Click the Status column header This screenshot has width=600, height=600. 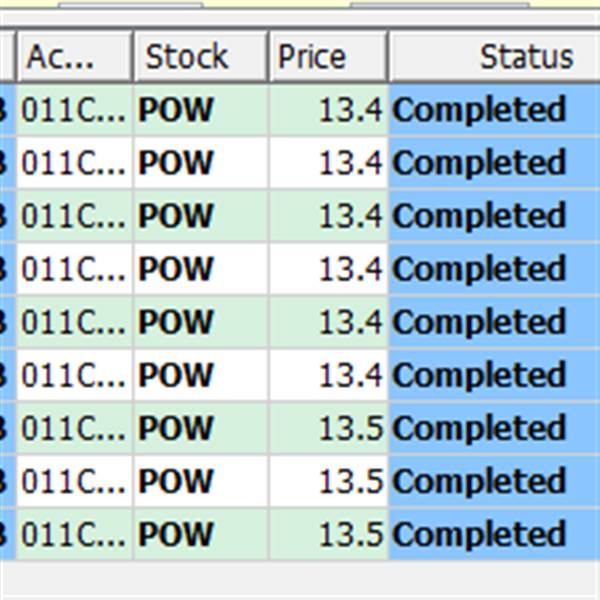pyautogui.click(x=494, y=57)
